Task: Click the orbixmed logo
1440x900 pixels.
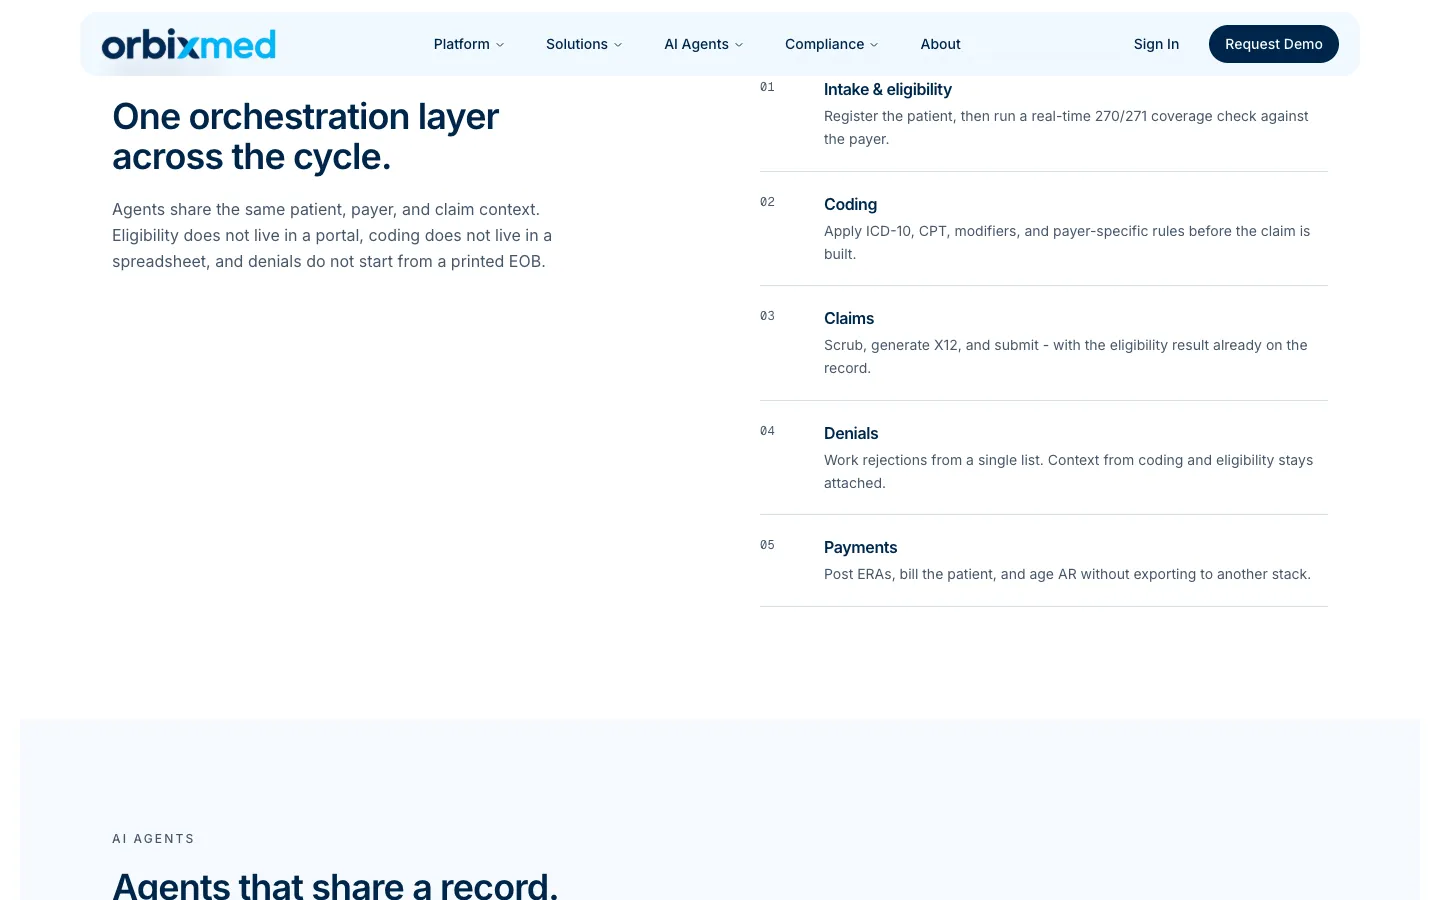Action: click(x=189, y=44)
